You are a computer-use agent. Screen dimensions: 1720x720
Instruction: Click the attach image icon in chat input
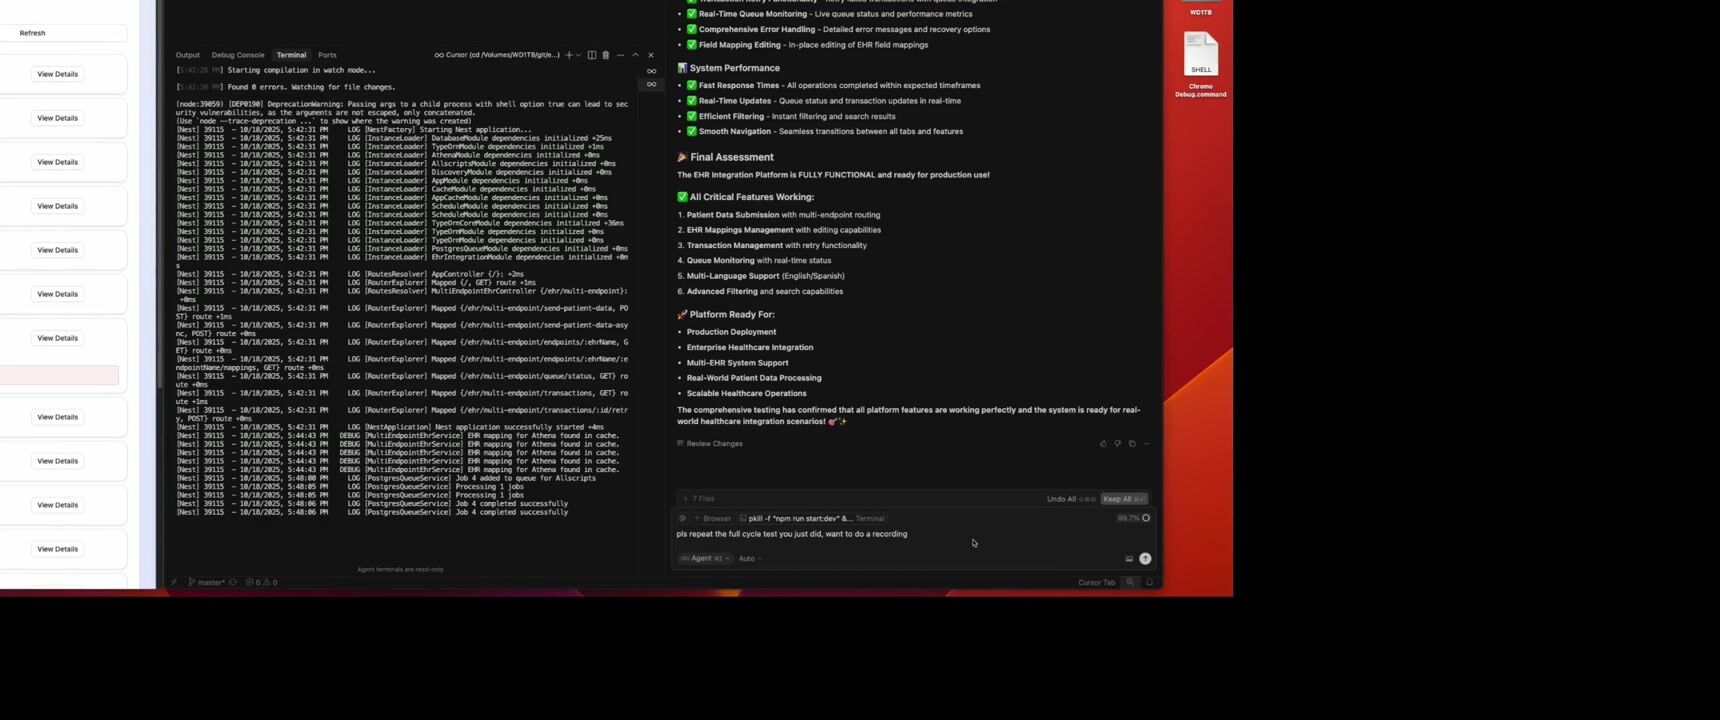point(1129,559)
